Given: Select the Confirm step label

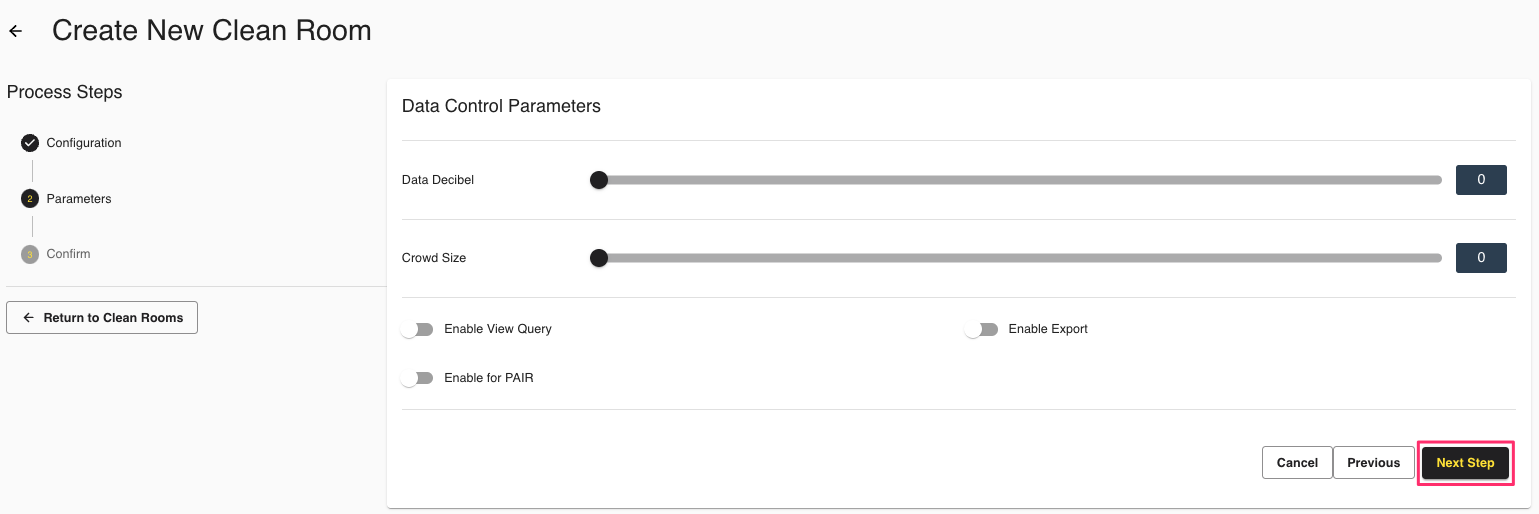Looking at the screenshot, I should (68, 254).
